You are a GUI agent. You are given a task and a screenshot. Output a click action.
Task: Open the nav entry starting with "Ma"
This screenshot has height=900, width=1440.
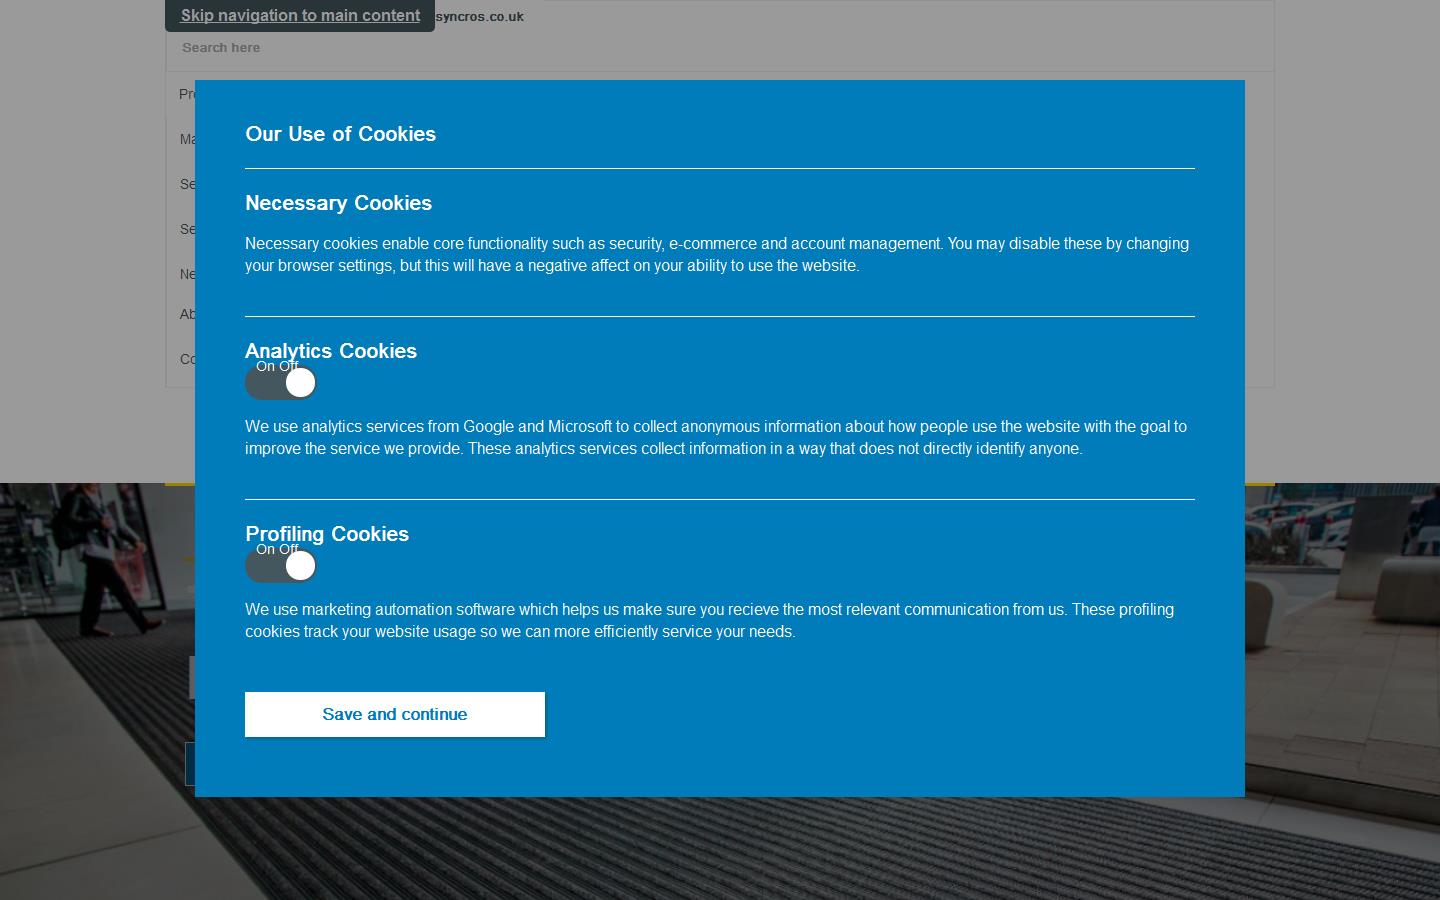click(x=187, y=139)
